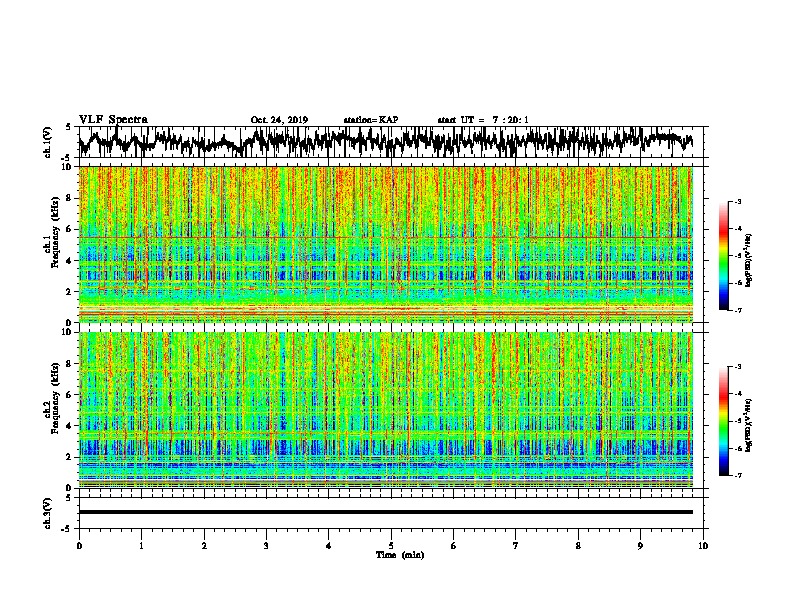The width and height of the screenshot is (792, 612).
Task: Click the "-3" label on ch.1 color bar
Action: [737, 201]
